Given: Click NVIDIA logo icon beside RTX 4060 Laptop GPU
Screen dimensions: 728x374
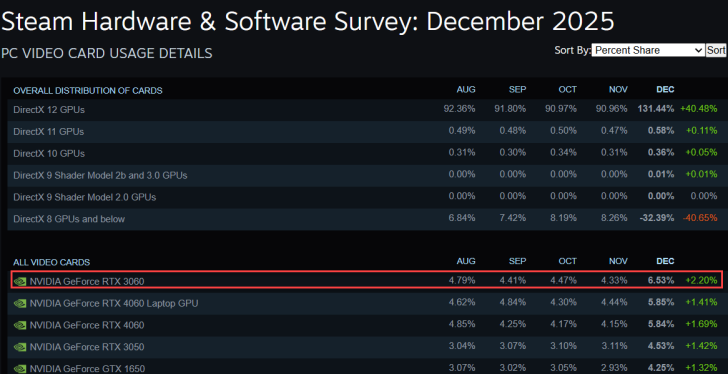Looking at the screenshot, I should click(x=20, y=303).
